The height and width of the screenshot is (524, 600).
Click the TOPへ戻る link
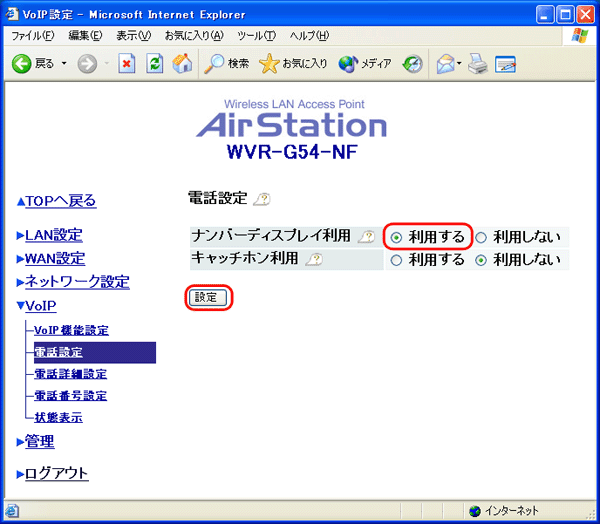click(x=60, y=201)
